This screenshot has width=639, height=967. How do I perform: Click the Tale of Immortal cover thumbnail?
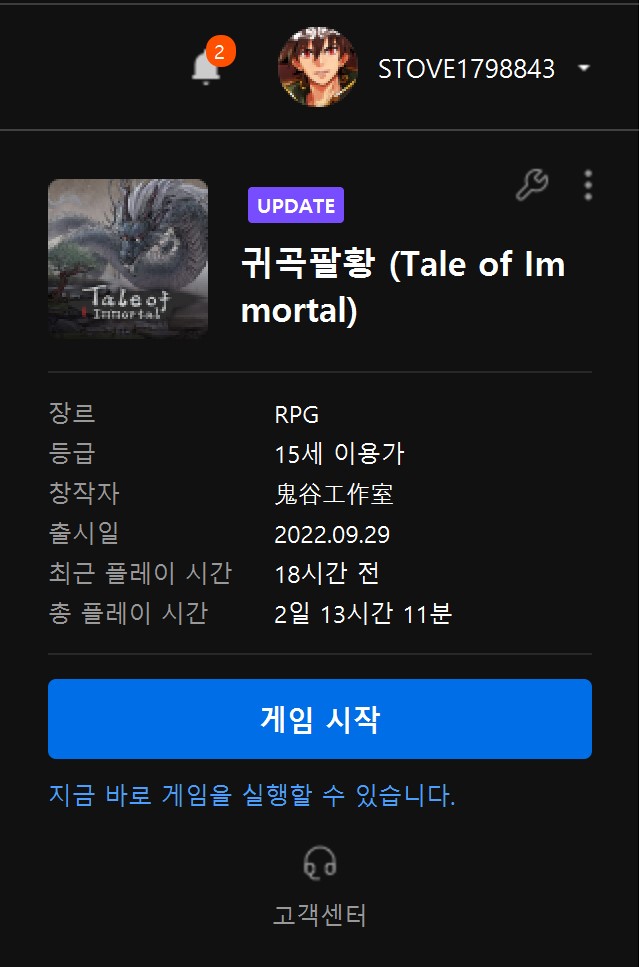tap(128, 258)
